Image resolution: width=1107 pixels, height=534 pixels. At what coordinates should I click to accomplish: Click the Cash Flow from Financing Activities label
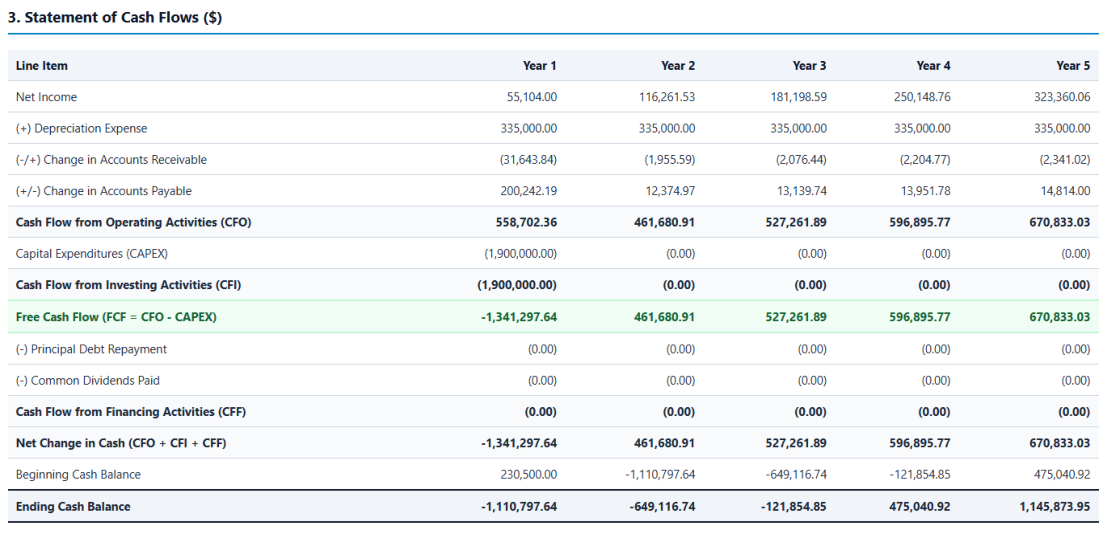pos(131,412)
